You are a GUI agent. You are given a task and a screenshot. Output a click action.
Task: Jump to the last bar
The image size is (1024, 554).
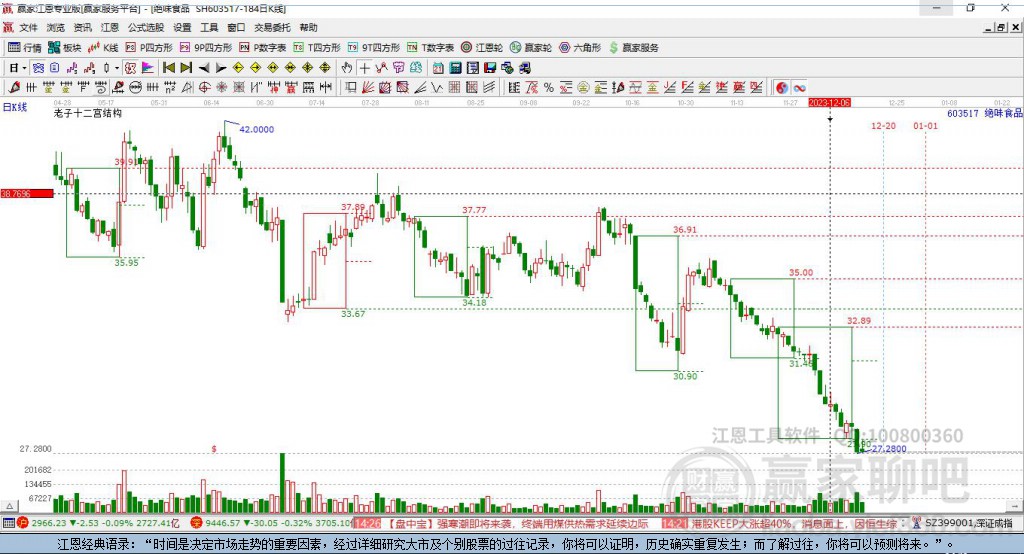pos(186,68)
